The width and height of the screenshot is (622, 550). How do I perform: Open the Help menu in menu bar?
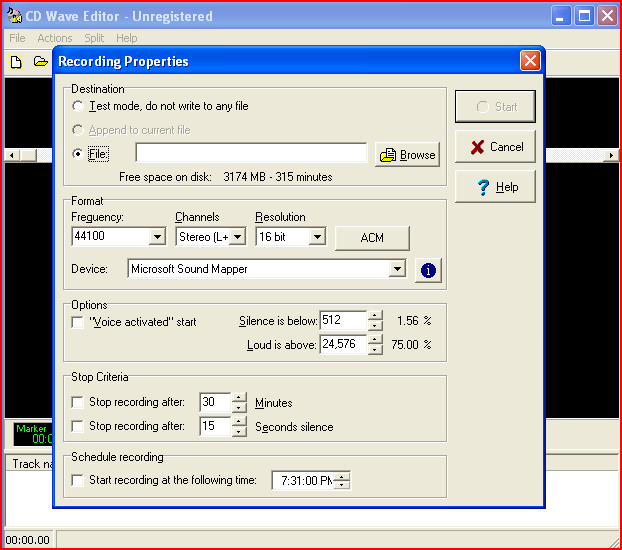(127, 38)
